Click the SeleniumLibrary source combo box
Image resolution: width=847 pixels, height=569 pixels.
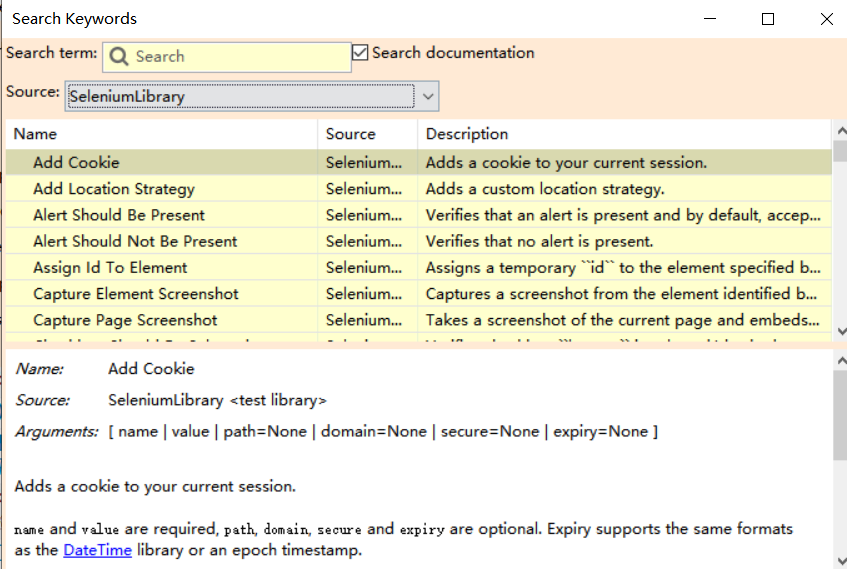[x=240, y=97]
